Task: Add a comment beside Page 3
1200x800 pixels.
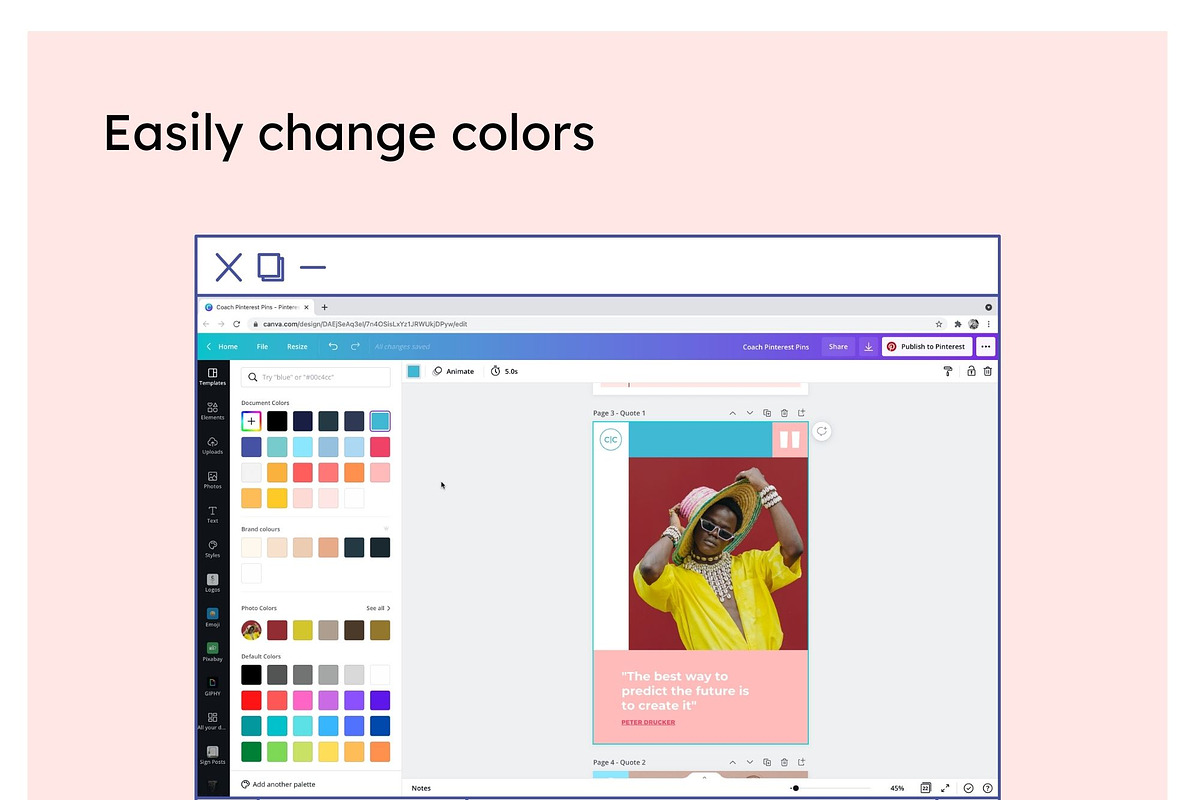Action: 821,431
